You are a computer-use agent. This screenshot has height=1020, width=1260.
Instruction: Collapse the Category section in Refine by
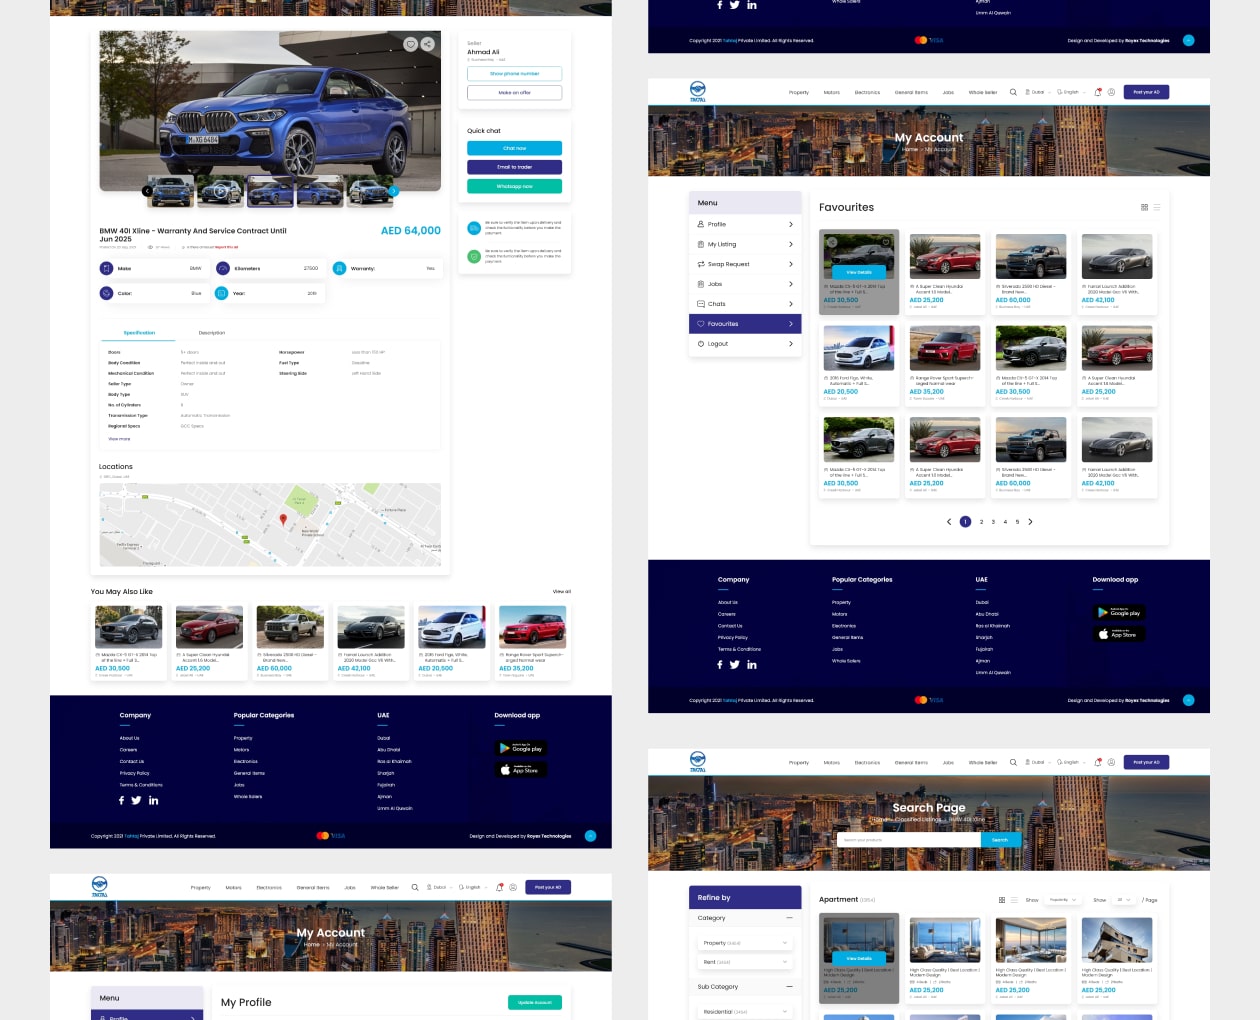pos(789,918)
